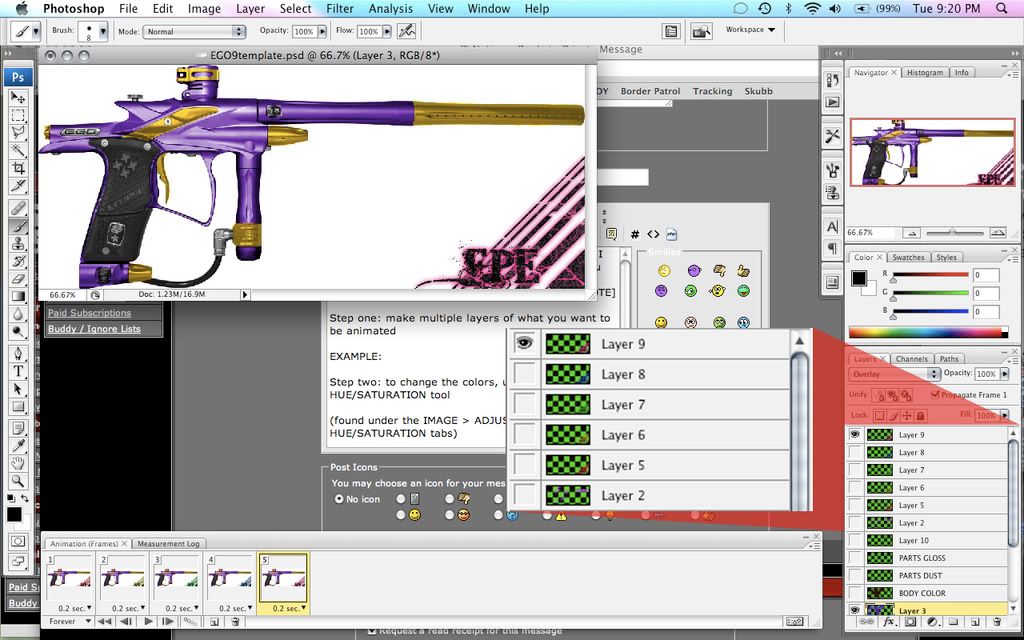Click the Lock all icon in Layers
Viewport: 1024px width, 640px height.
(920, 415)
